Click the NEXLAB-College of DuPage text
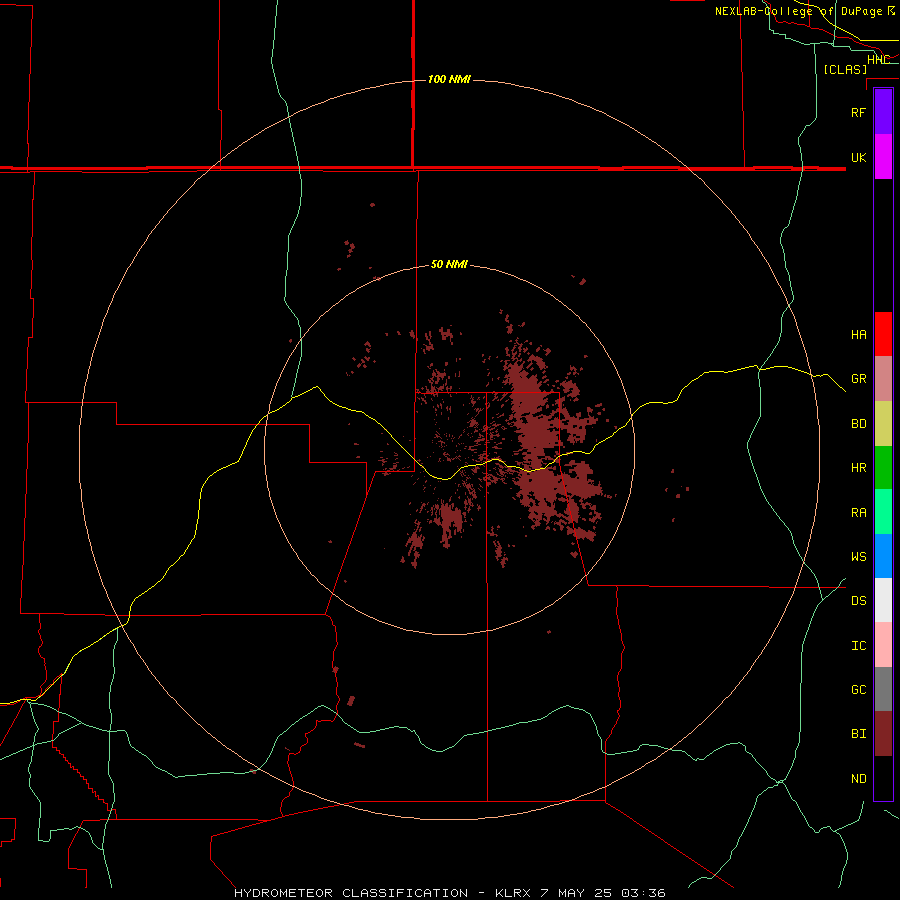This screenshot has height=900, width=900. [x=798, y=11]
